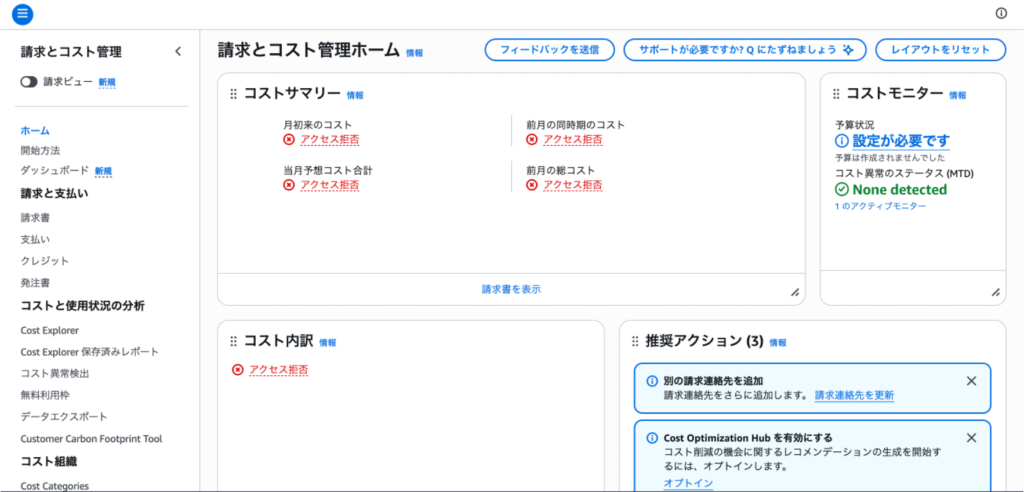Open the 請求書を表示 link

(511, 289)
